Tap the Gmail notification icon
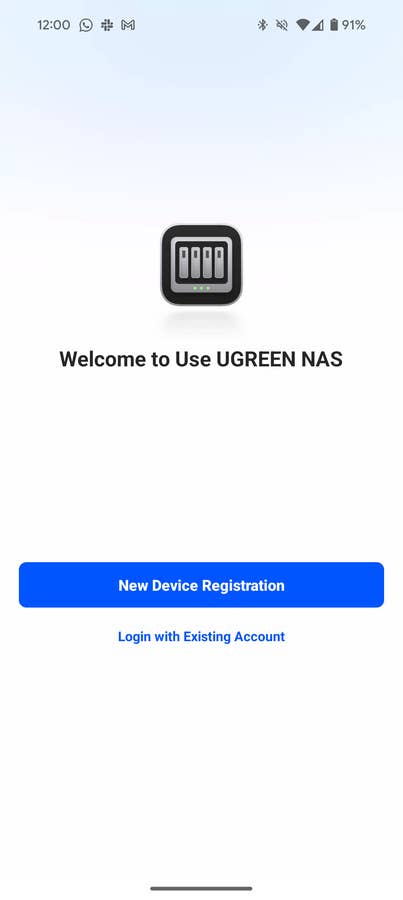Viewport: 403px width, 900px height. point(128,25)
